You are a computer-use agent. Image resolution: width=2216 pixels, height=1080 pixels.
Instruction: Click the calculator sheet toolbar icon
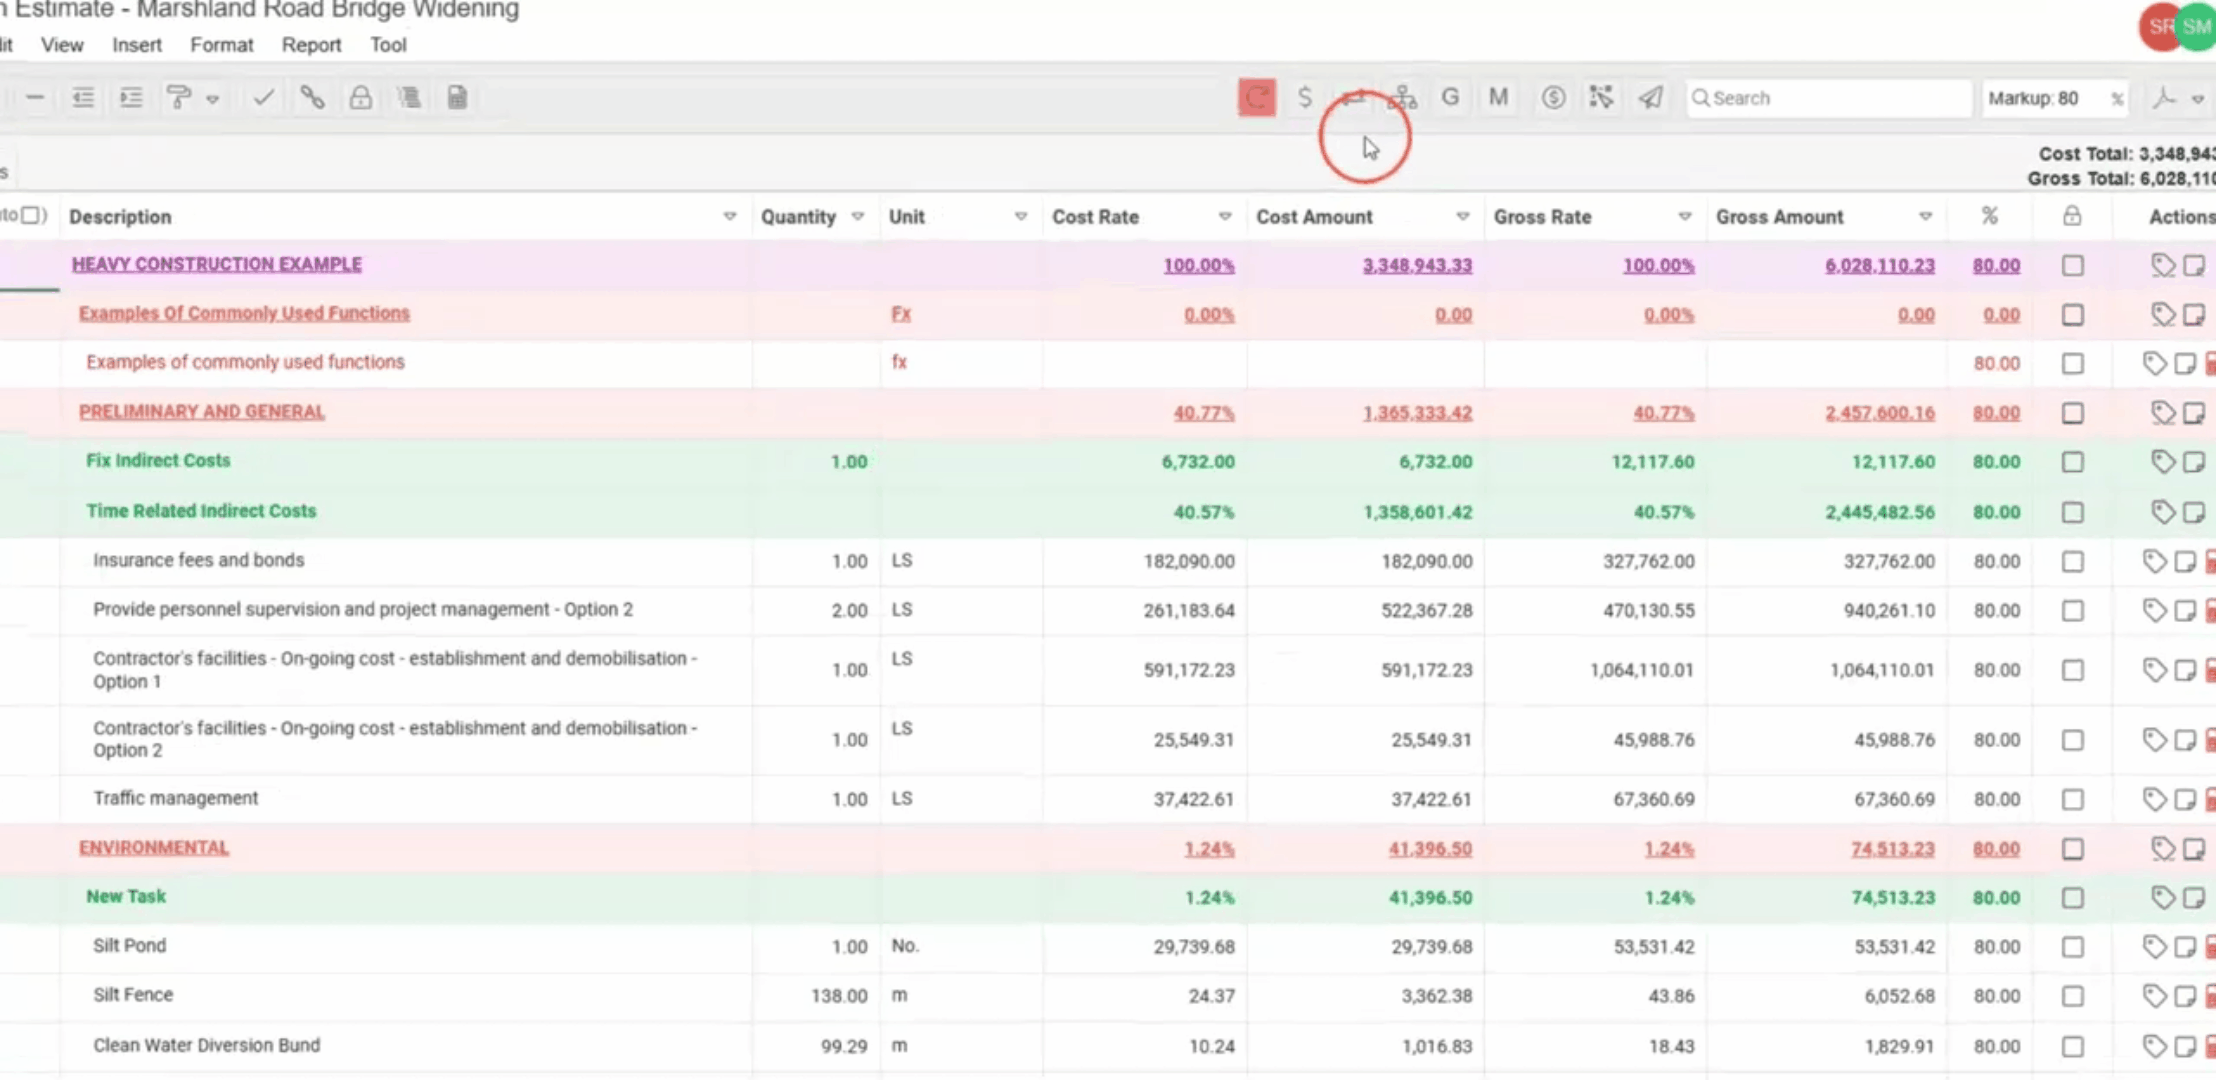[x=457, y=98]
